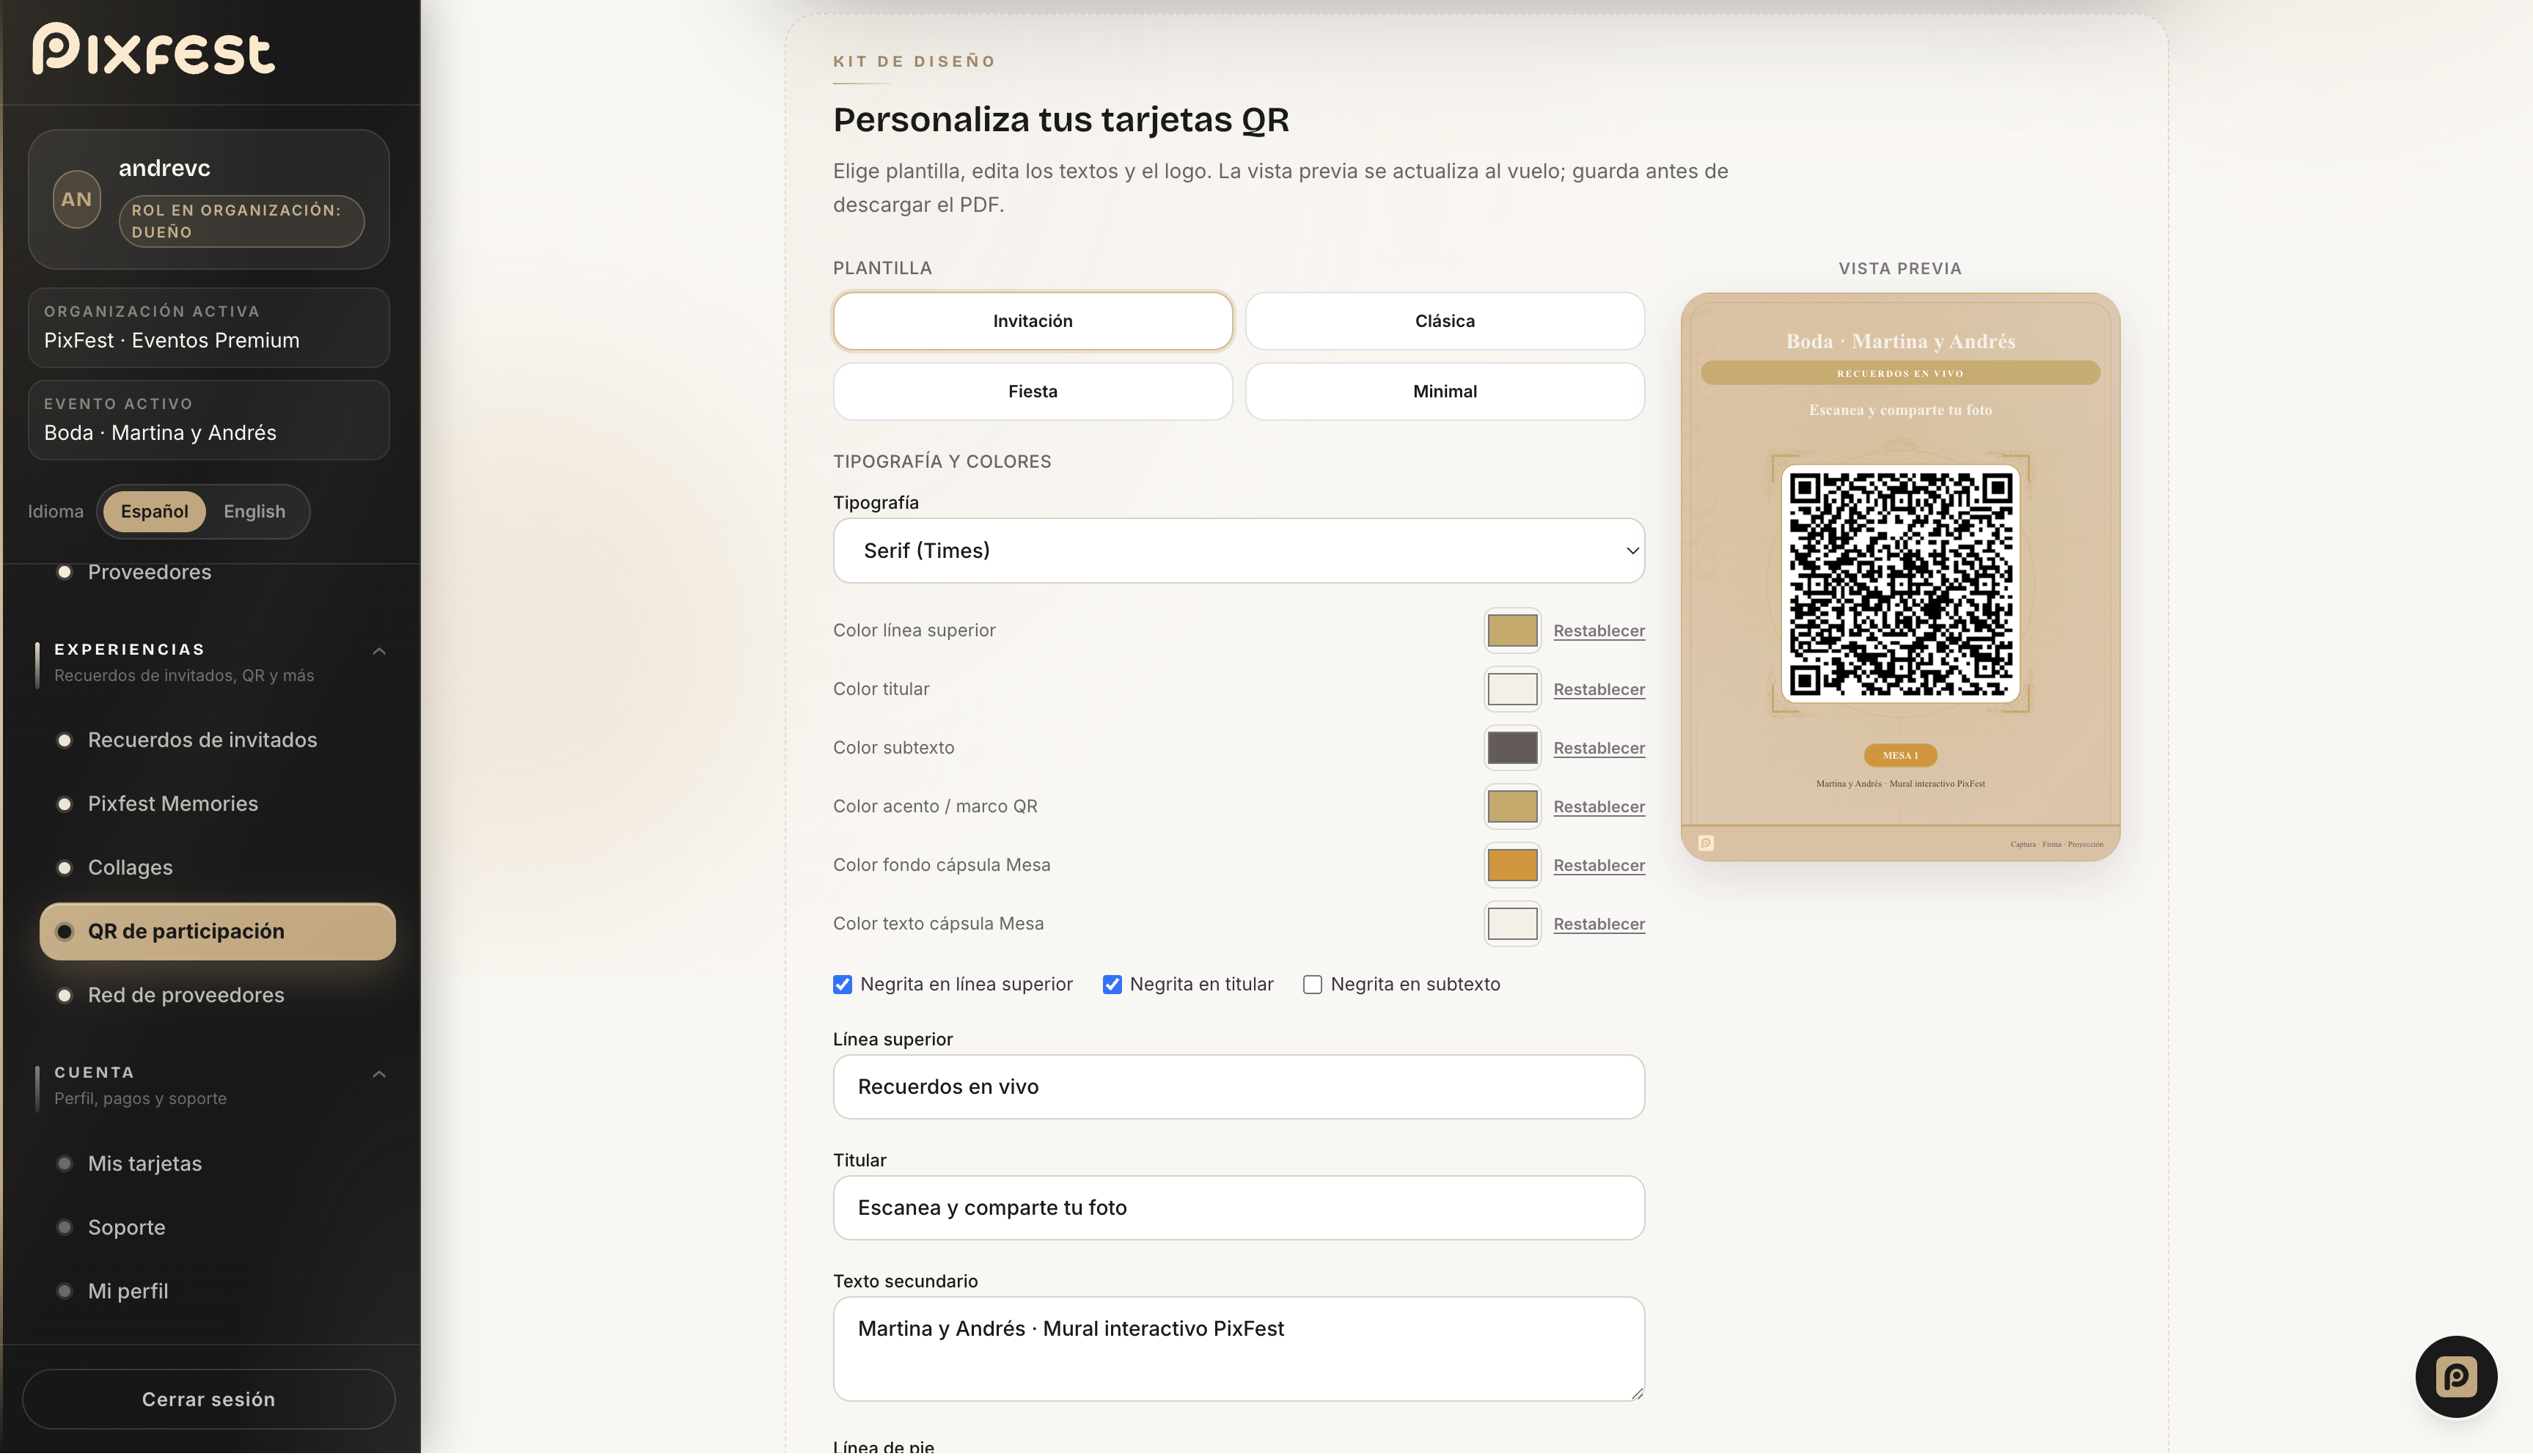Click the Personaliza tus tarjetas QR heading

pyautogui.click(x=1061, y=119)
